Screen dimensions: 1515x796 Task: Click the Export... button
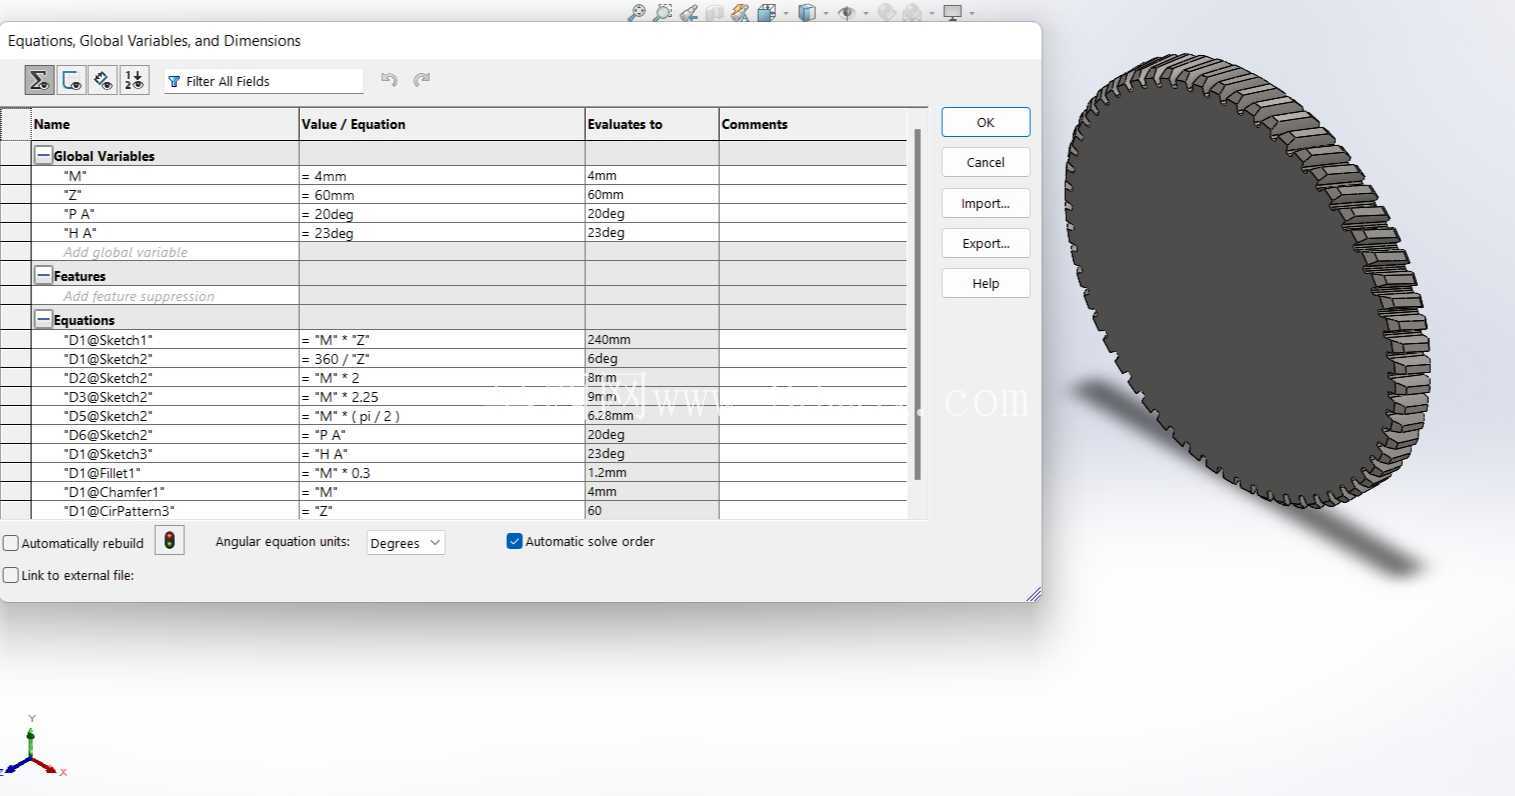tap(986, 243)
